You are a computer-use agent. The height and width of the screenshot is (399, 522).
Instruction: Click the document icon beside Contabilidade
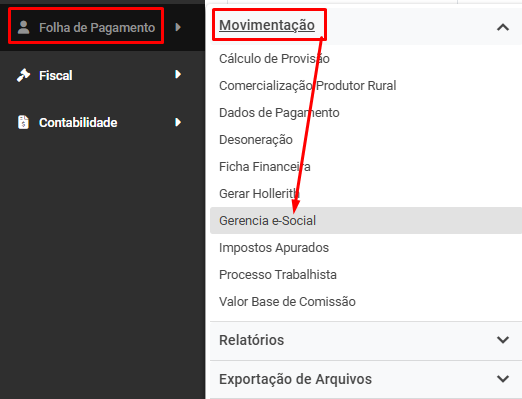(23, 122)
